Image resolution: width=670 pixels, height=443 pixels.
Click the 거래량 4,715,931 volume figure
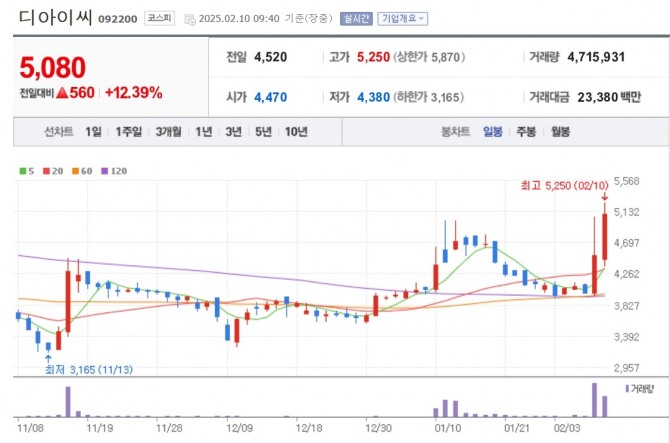[x=595, y=57]
